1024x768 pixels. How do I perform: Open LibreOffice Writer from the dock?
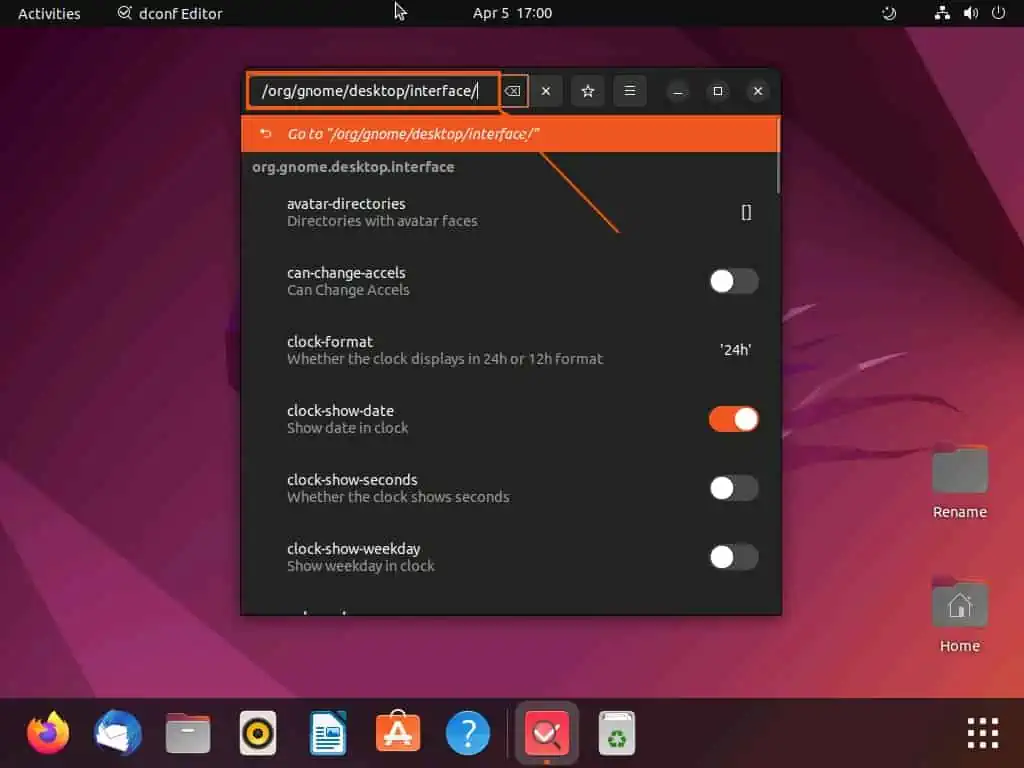(x=328, y=733)
